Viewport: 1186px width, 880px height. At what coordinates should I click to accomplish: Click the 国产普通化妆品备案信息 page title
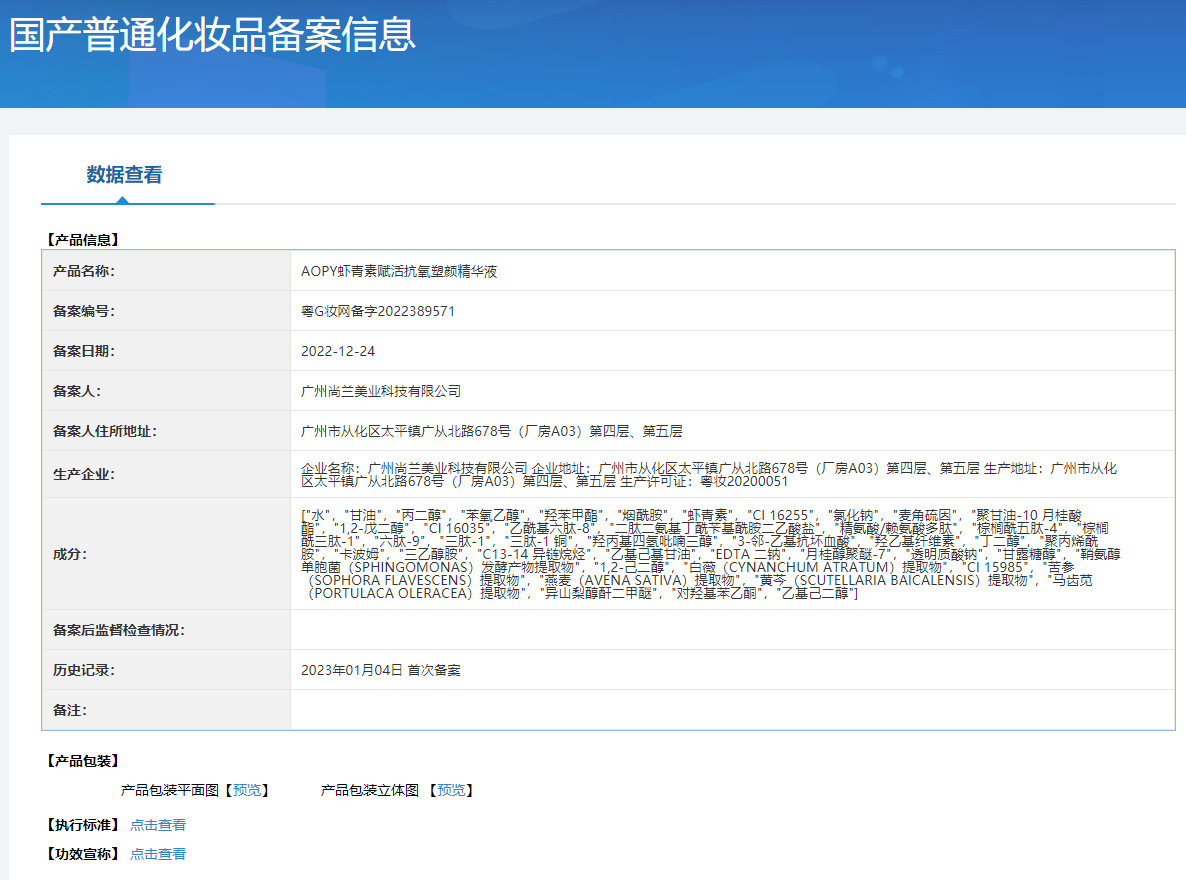pyautogui.click(x=212, y=35)
